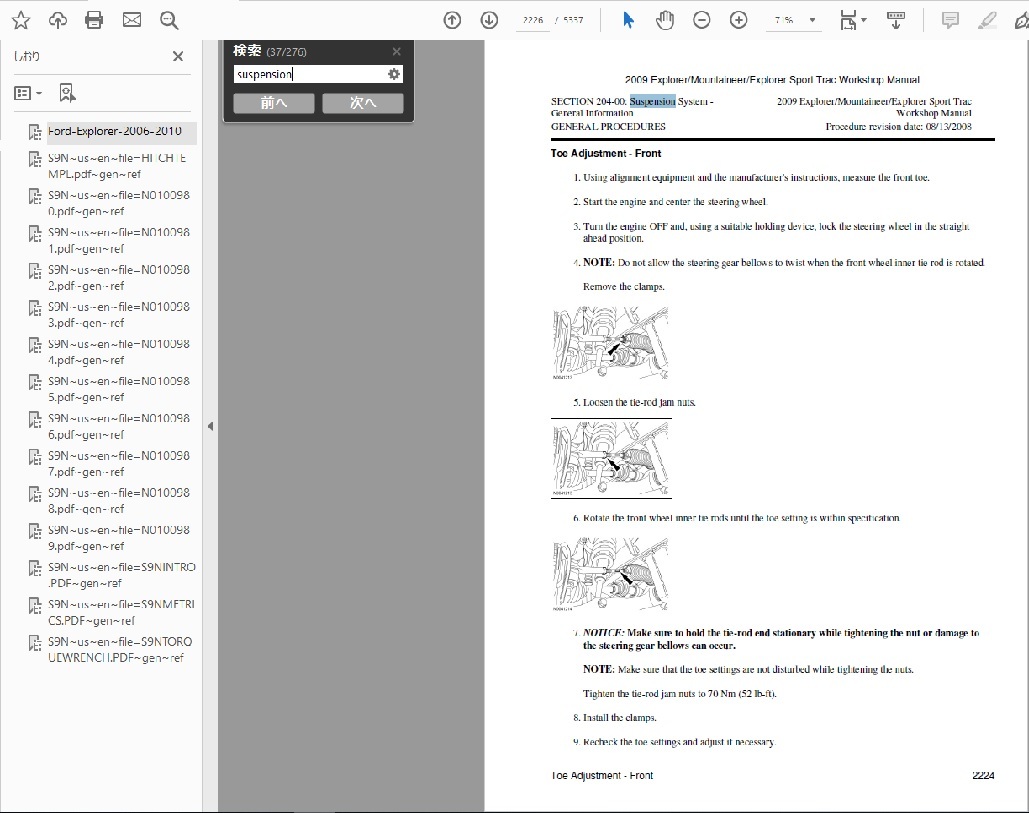This screenshot has width=1029, height=813.
Task: Open the last bookmark ending in UEWRENCH.PDF~gen~ref
Action: [120, 650]
